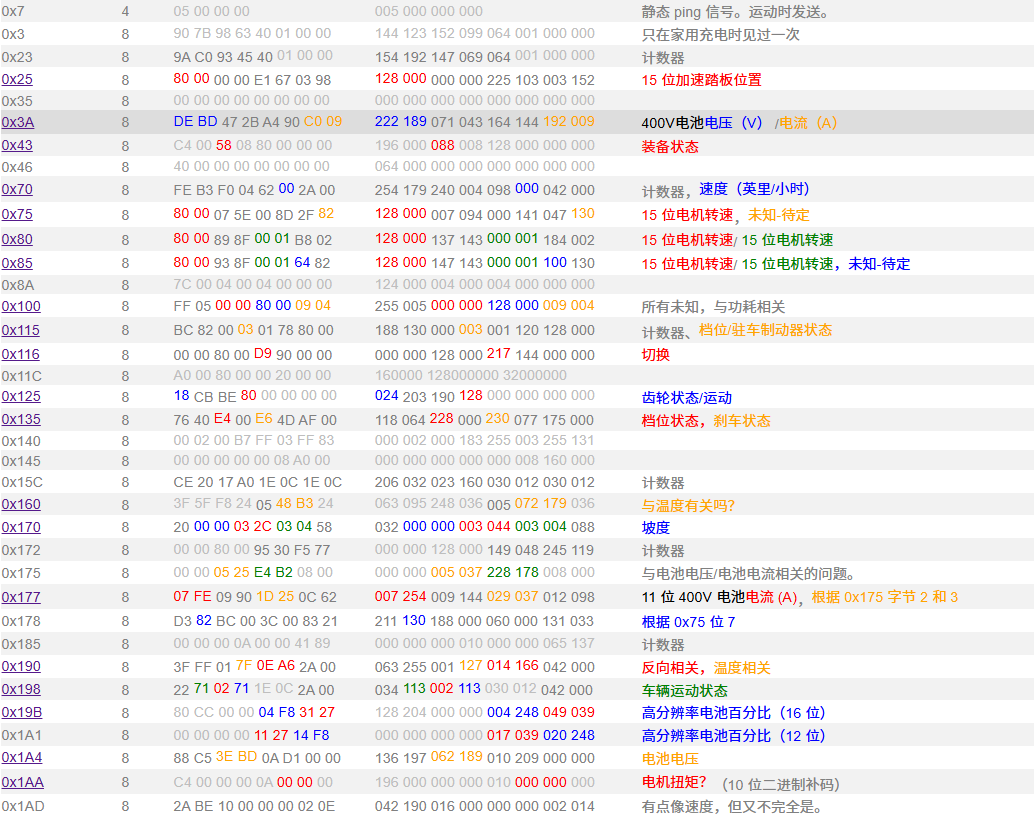1034x815 pixels.
Task: Select the hex data 'DE BD 47 2B A4 90 C0 09'
Action: pos(257,122)
